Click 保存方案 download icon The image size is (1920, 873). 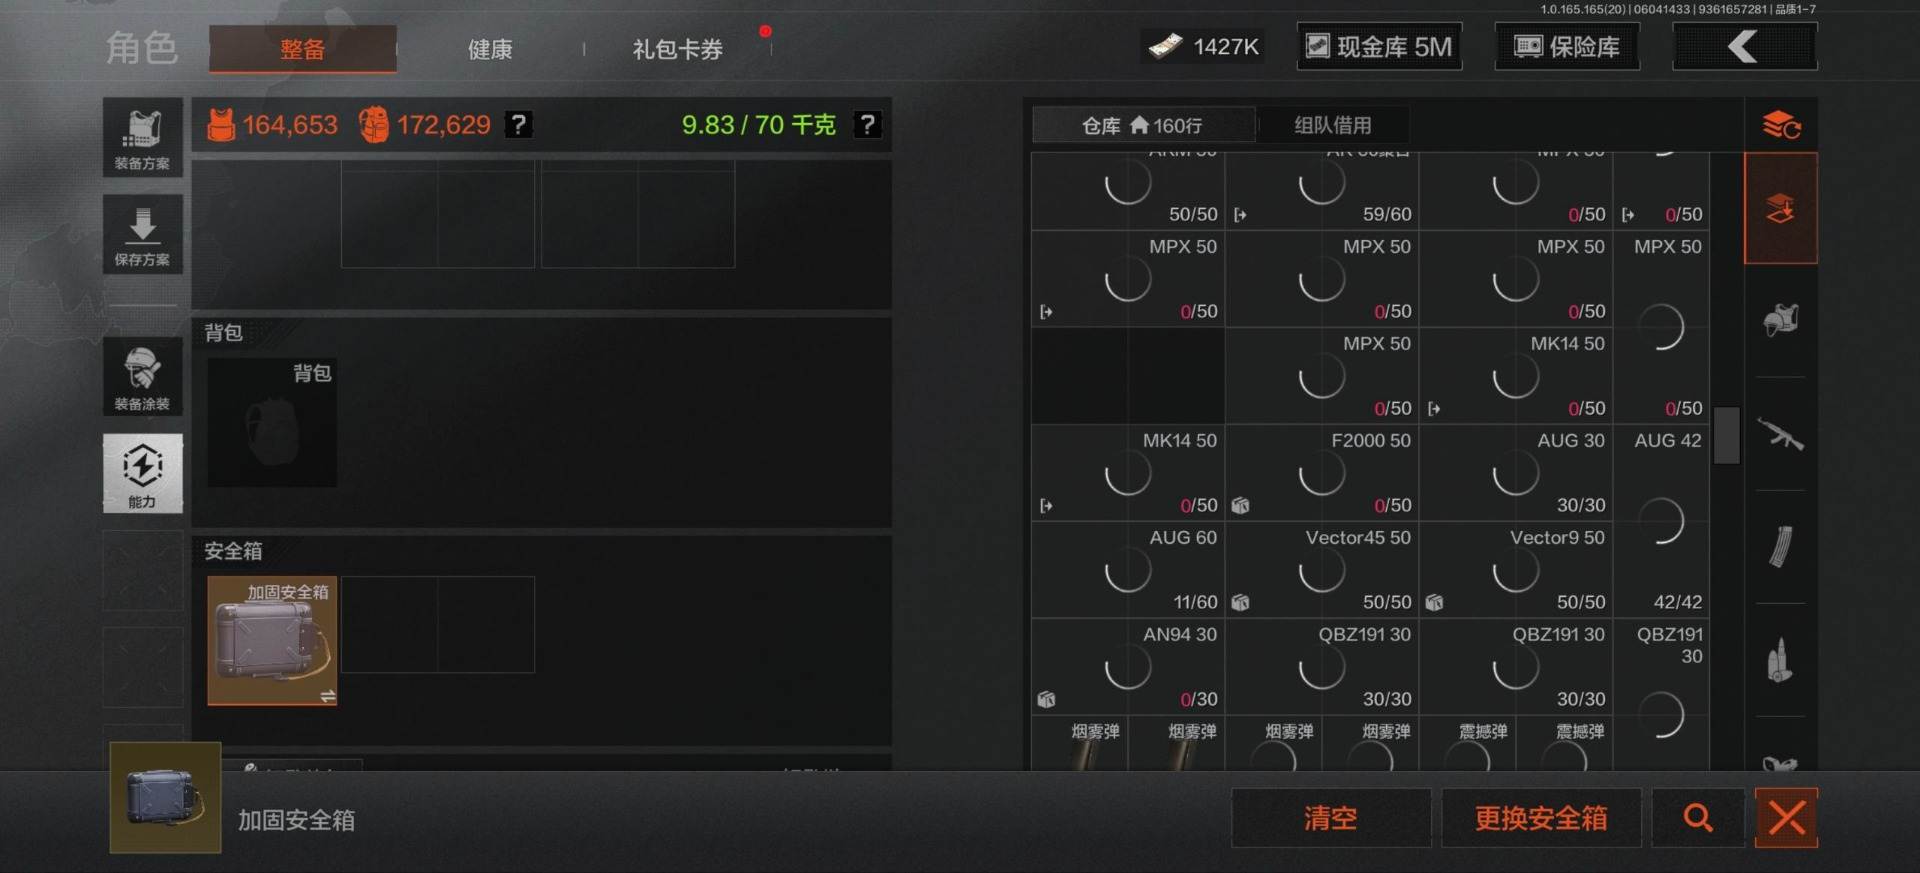(x=142, y=234)
